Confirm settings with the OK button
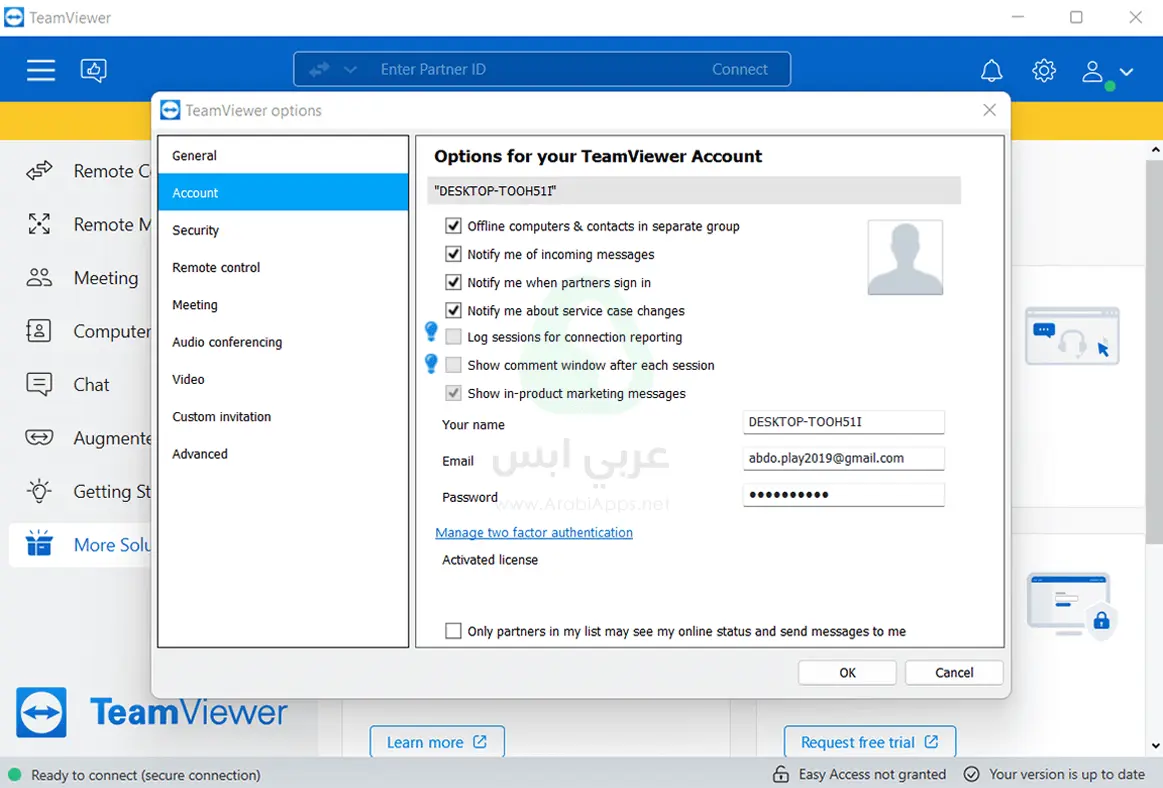The height and width of the screenshot is (788, 1163). [846, 672]
